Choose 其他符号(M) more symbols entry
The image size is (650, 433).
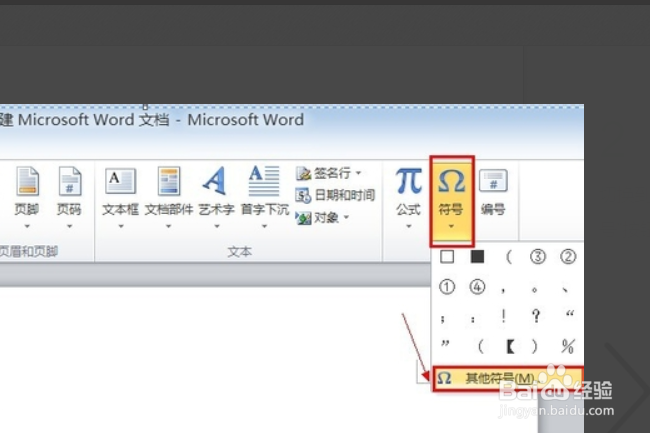tap(508, 378)
